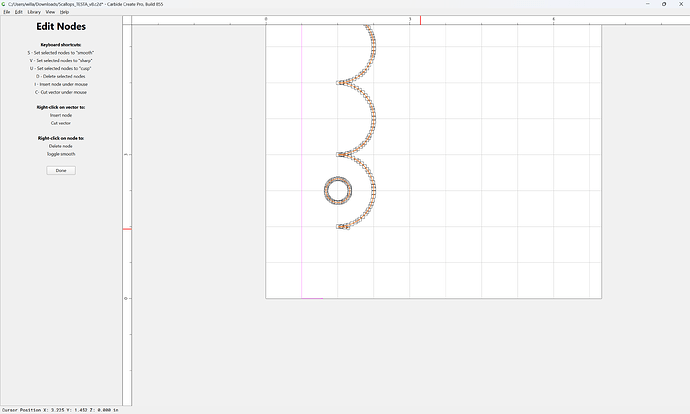Click the vertical magenta guide line
This screenshot has height=414, width=690.
[x=302, y=161]
